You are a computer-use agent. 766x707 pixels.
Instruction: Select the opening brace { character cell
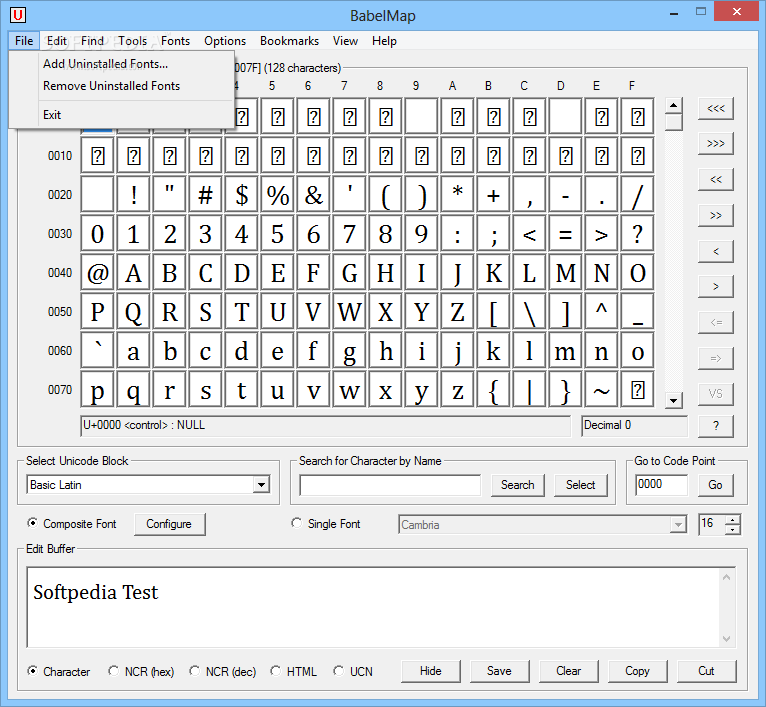click(x=493, y=390)
